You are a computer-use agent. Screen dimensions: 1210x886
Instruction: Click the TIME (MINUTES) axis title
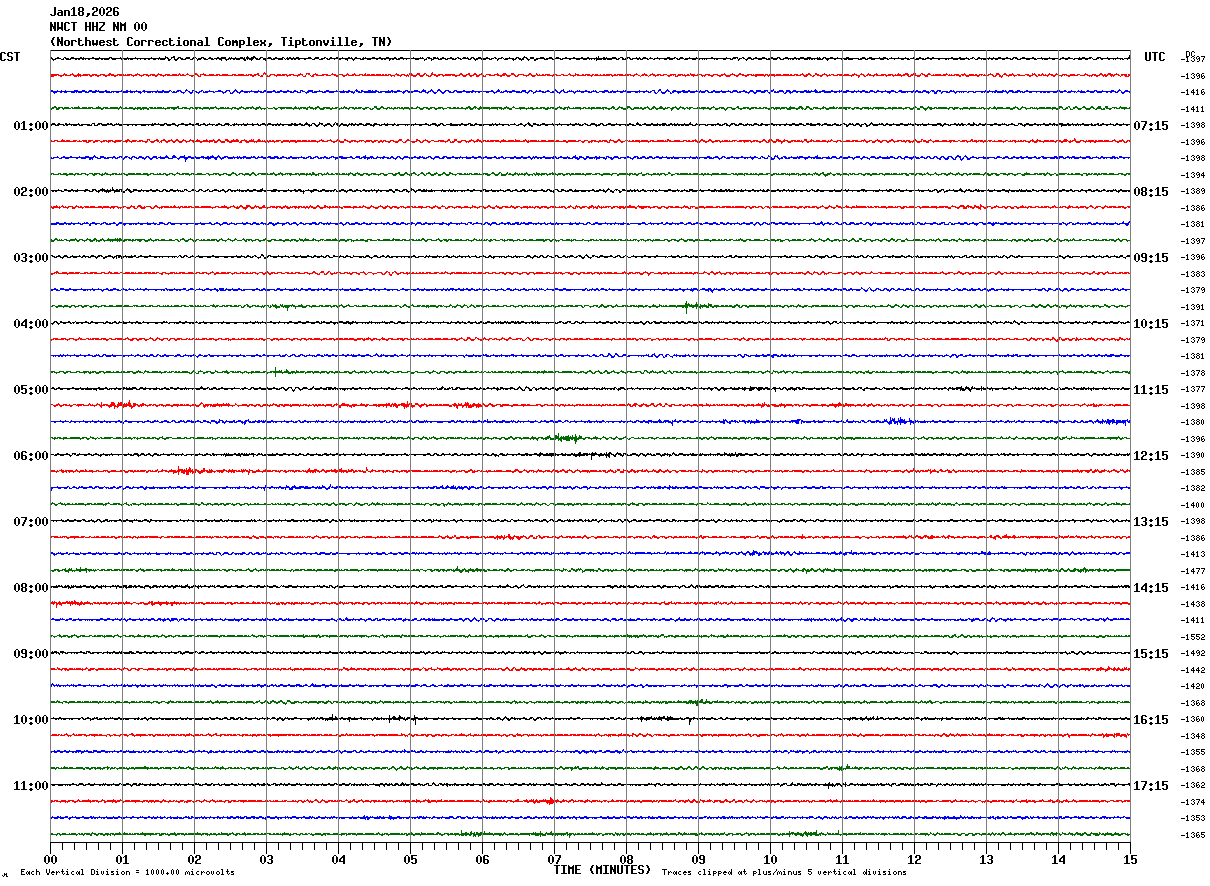602,870
